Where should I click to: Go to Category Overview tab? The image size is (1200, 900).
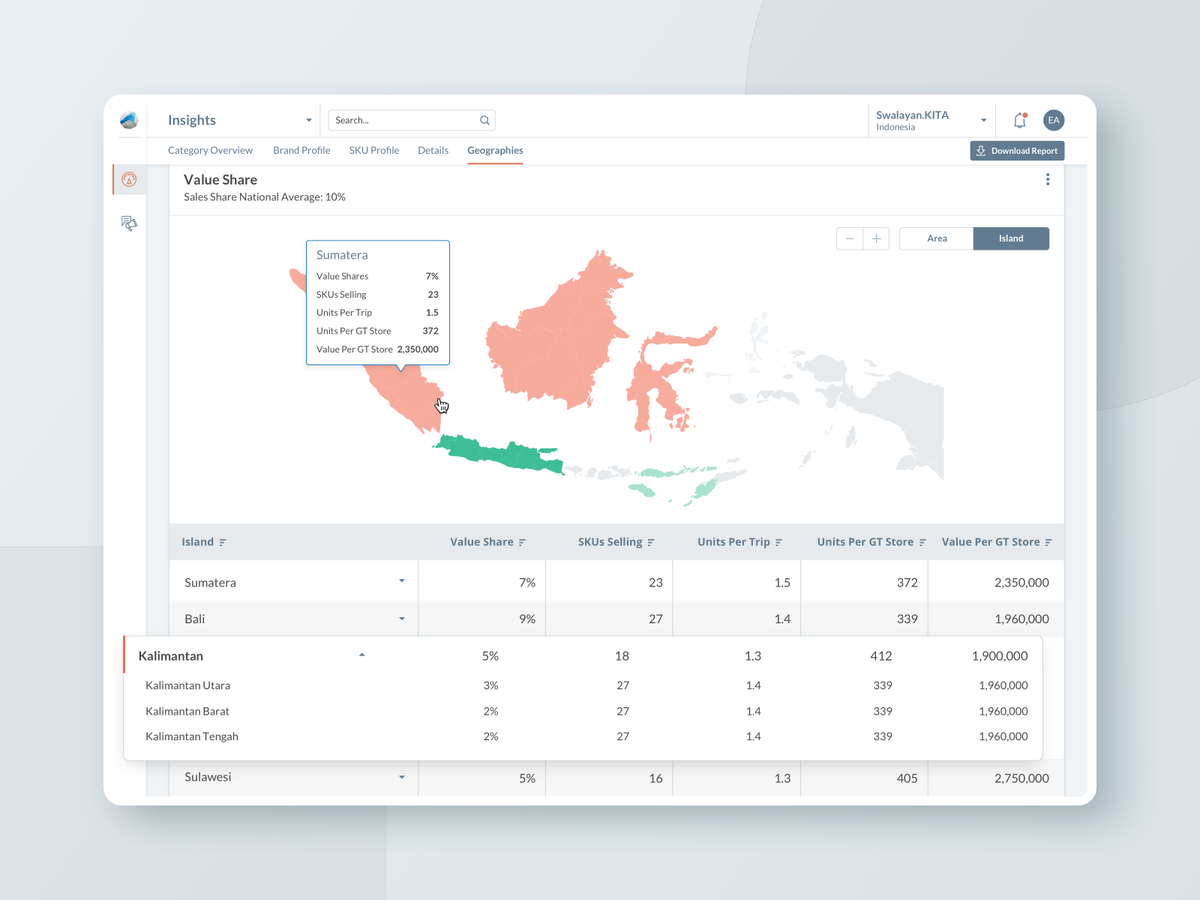pyautogui.click(x=210, y=150)
